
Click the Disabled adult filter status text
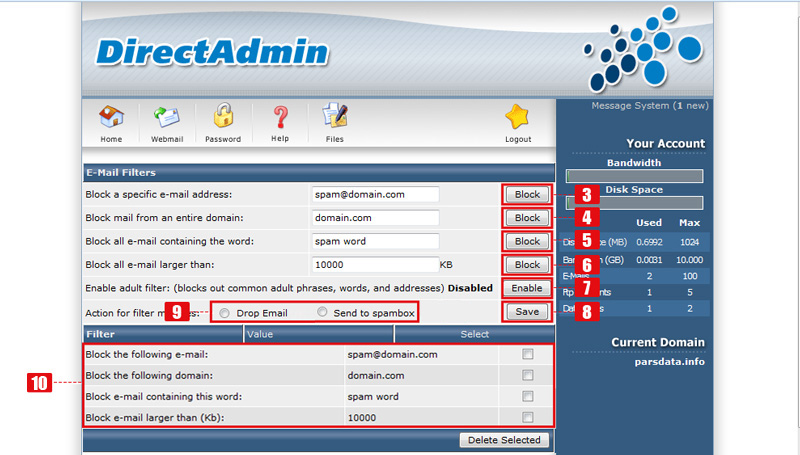470,288
